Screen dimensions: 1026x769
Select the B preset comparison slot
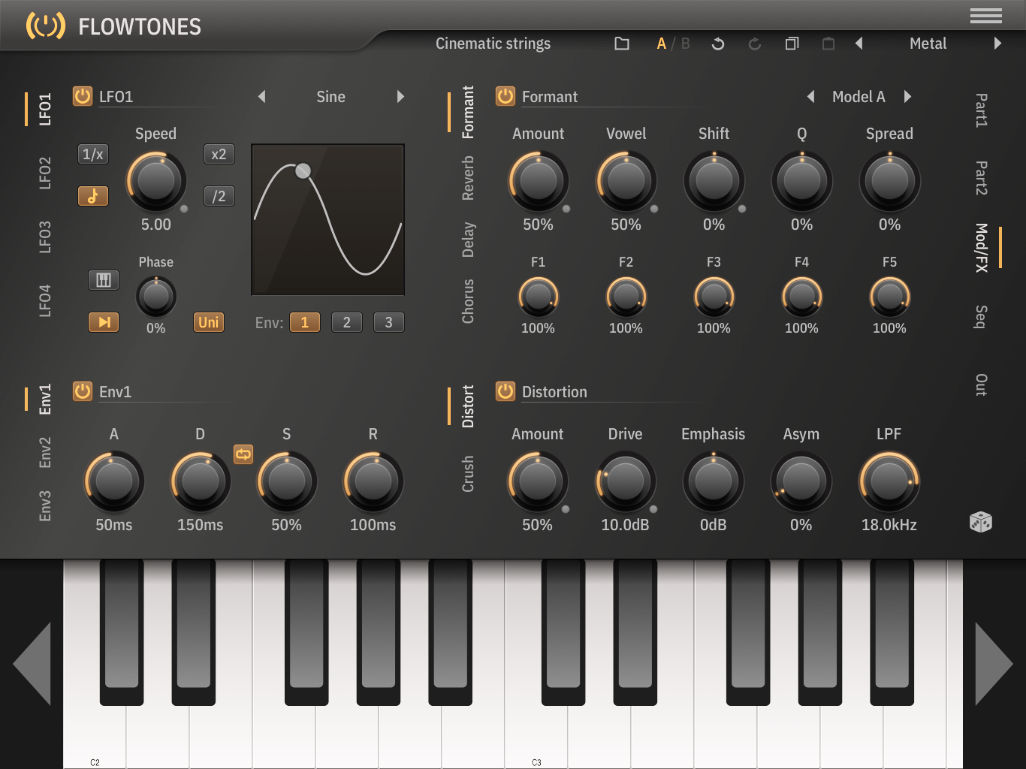coord(685,44)
